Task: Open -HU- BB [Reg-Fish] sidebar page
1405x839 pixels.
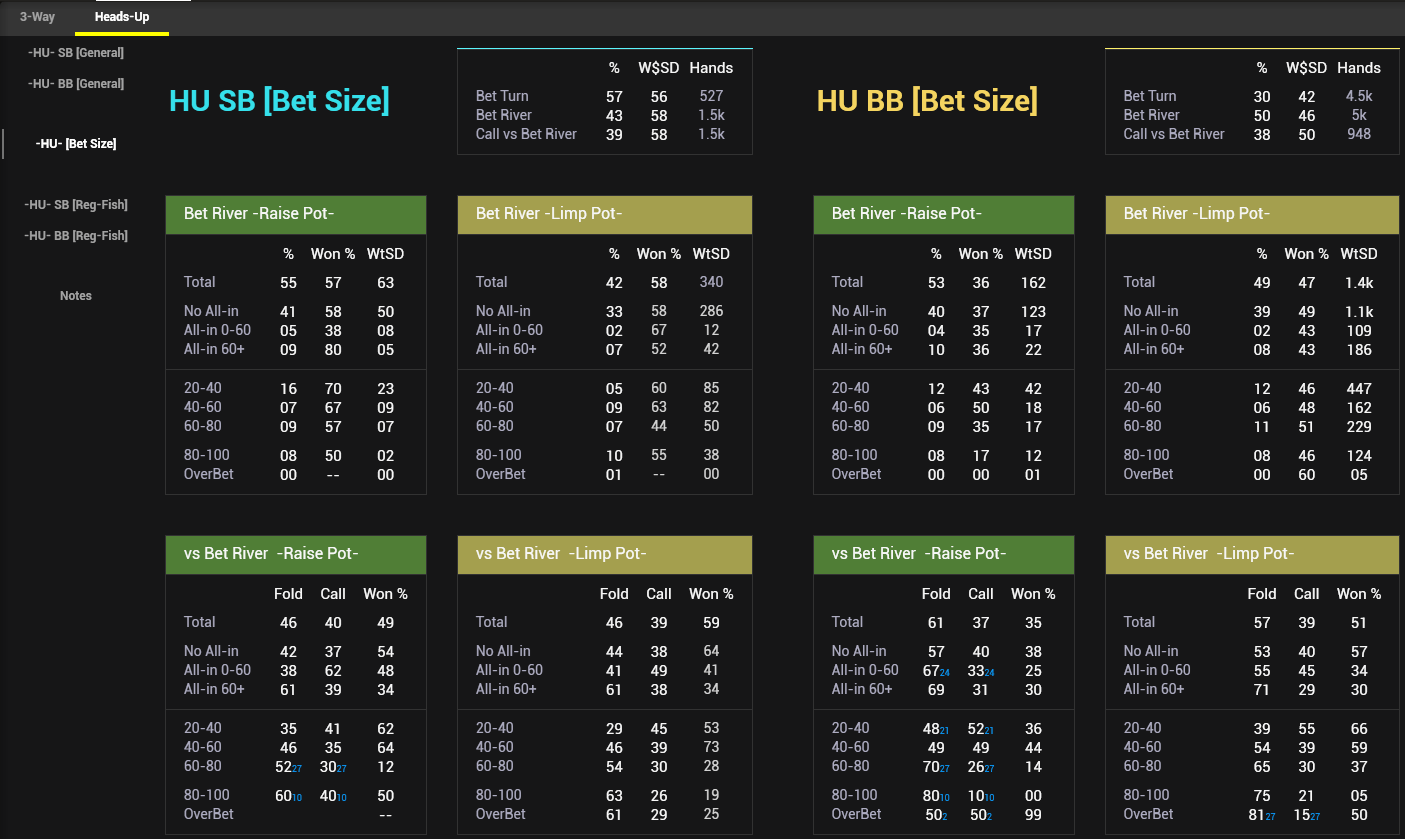Action: pos(76,236)
